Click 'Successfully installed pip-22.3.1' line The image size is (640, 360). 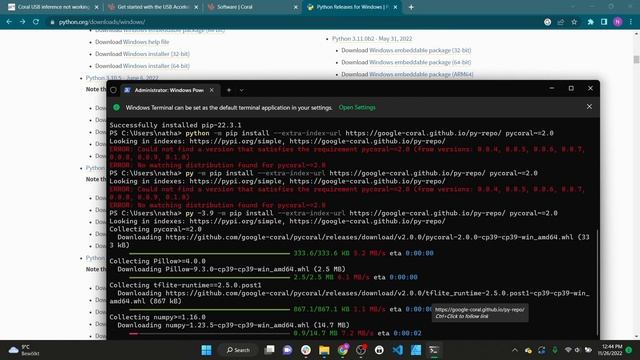coord(175,125)
